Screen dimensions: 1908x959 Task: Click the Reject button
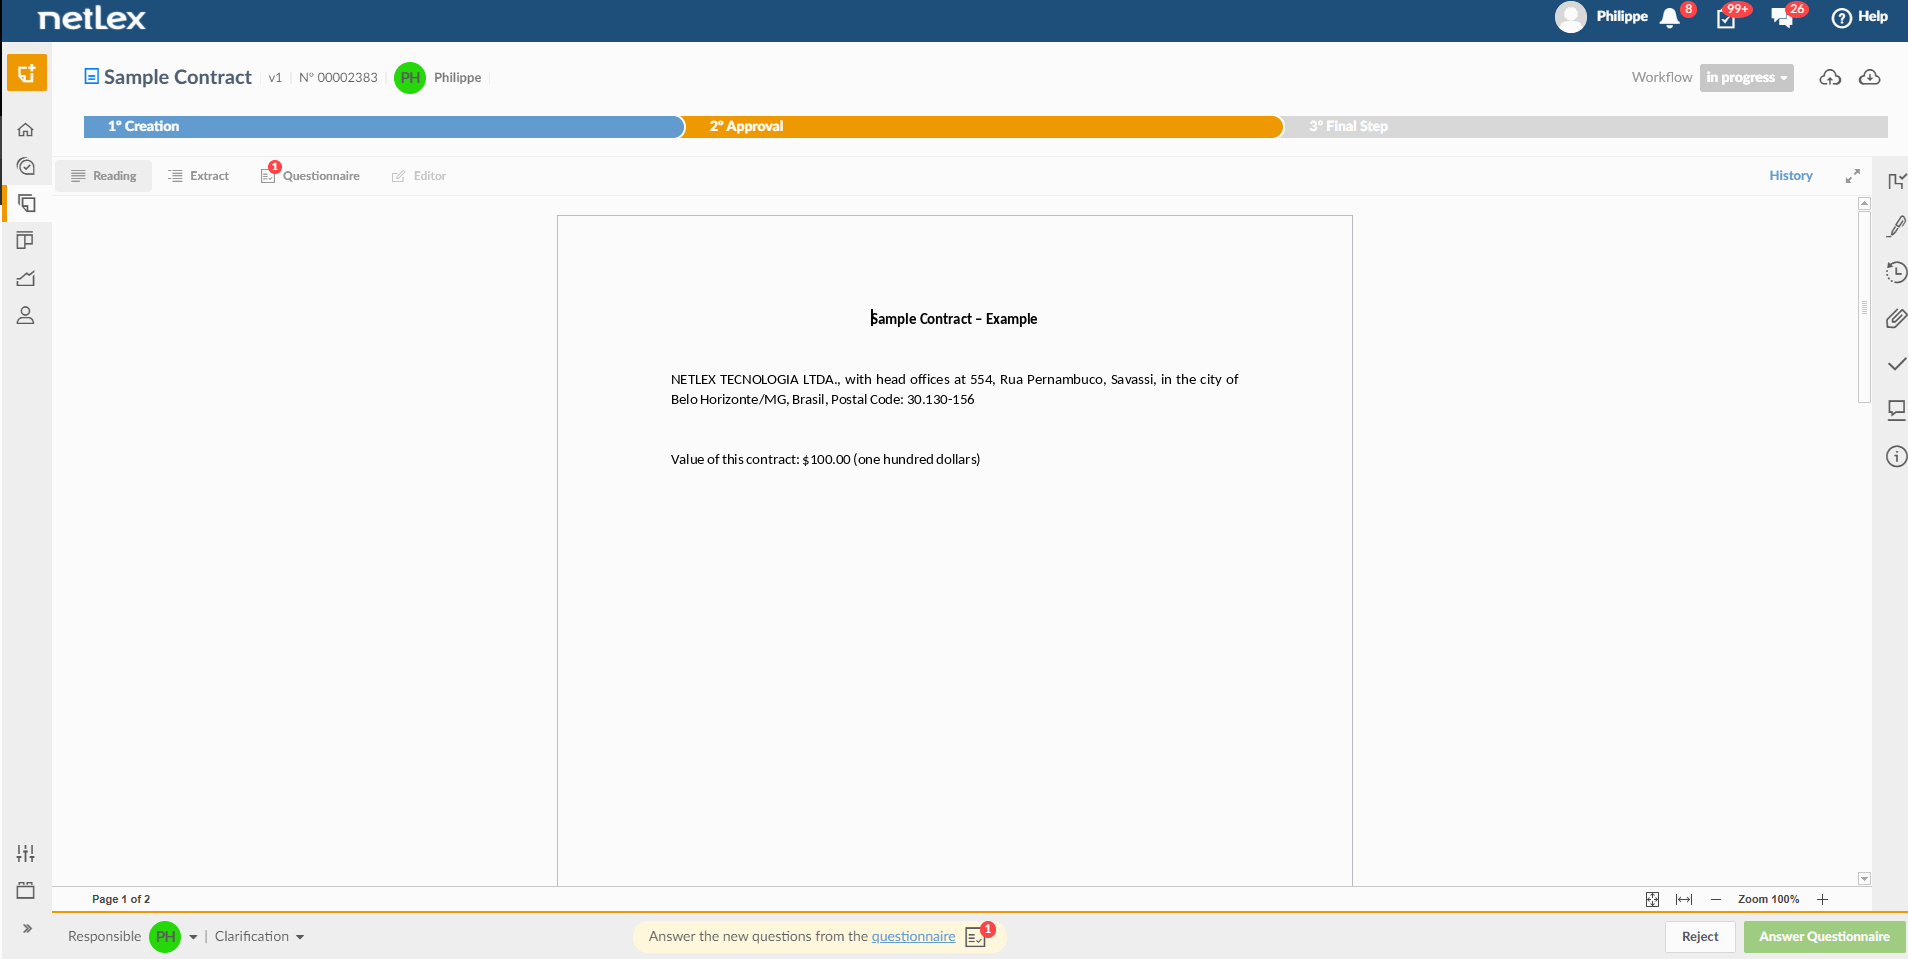point(1700,937)
